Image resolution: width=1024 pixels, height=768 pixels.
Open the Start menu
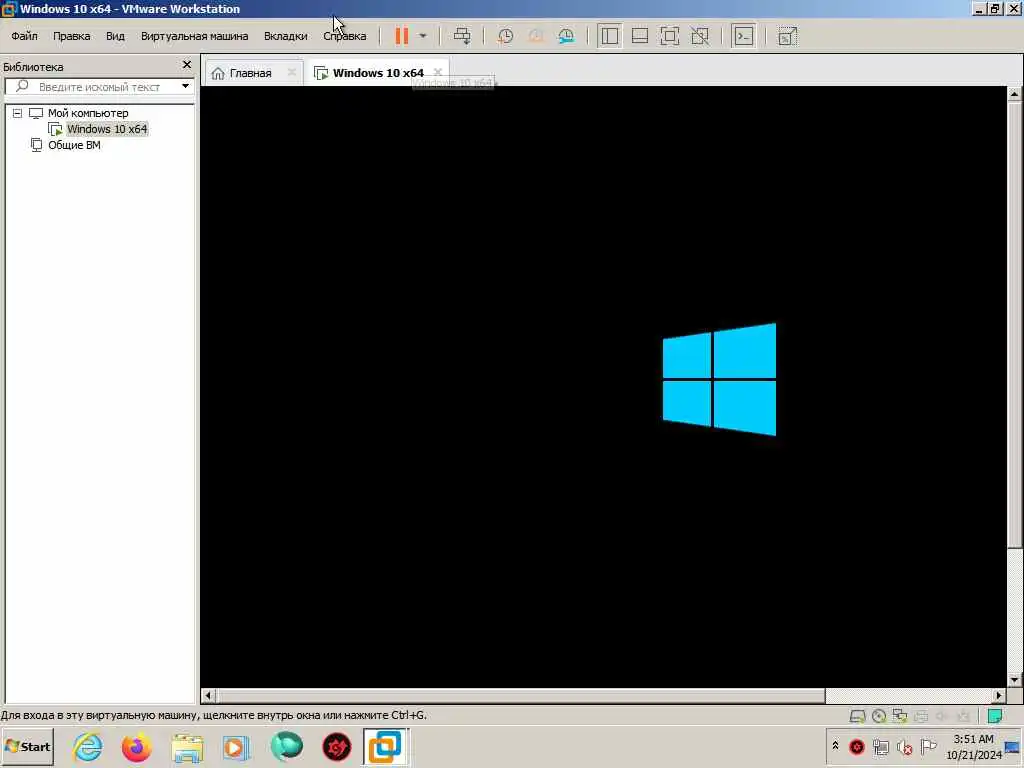click(27, 747)
